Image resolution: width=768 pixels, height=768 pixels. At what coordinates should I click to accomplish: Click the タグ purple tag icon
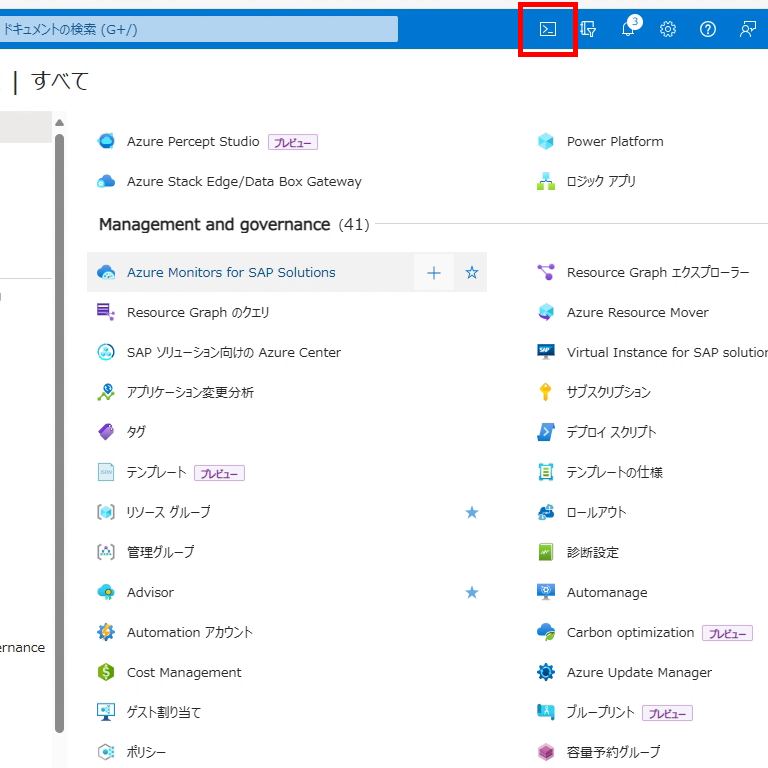(106, 432)
